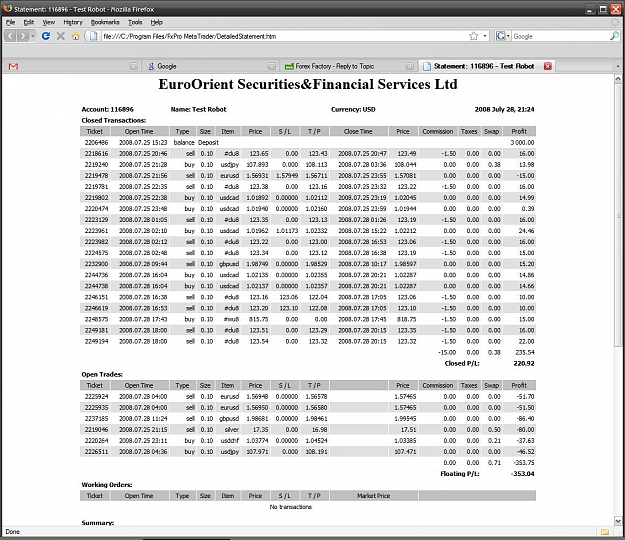
Task: Click ticket number 2249194
Action: [96, 342]
